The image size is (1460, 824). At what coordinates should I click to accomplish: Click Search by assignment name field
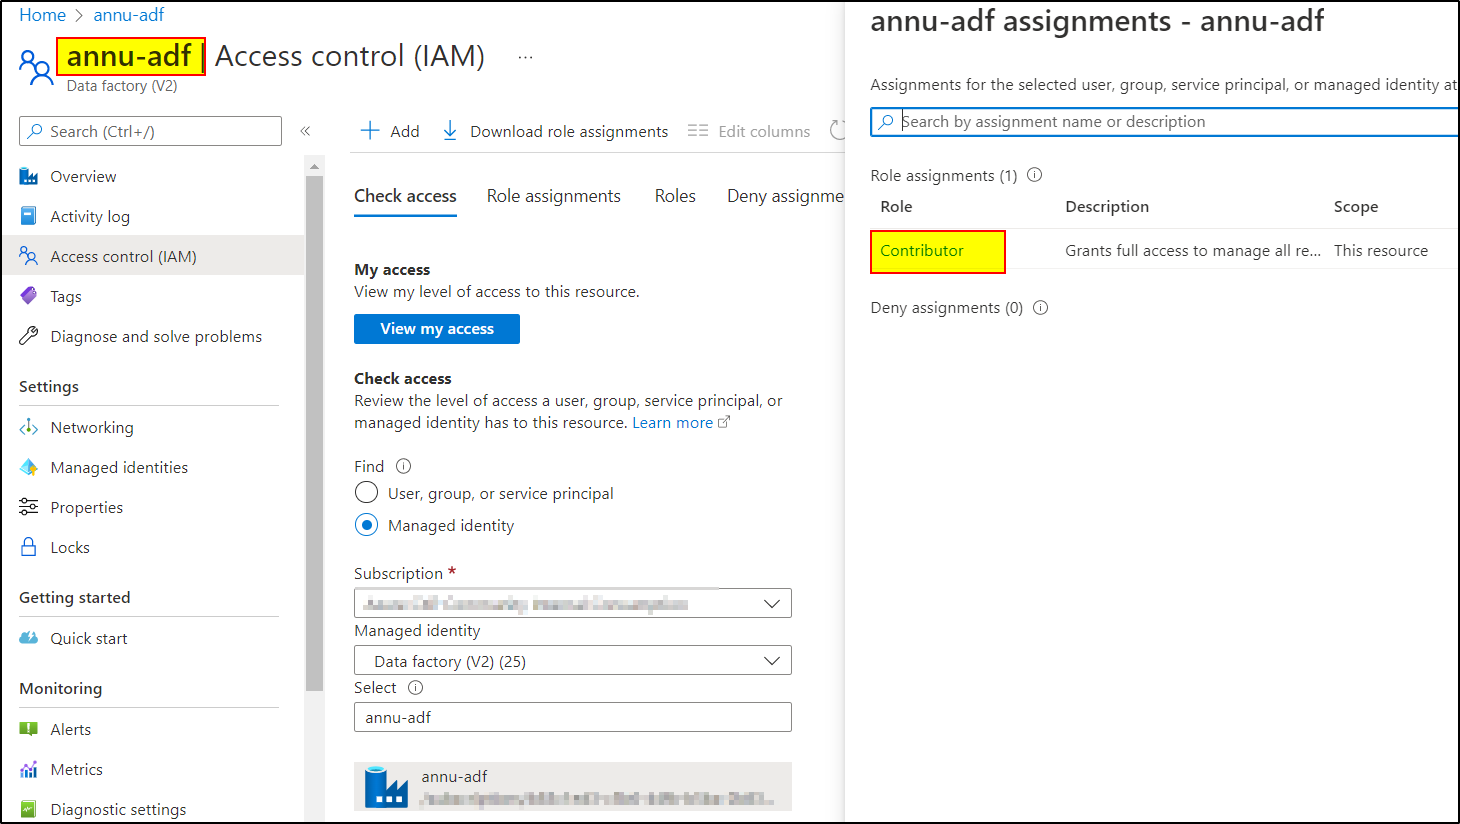click(1165, 122)
